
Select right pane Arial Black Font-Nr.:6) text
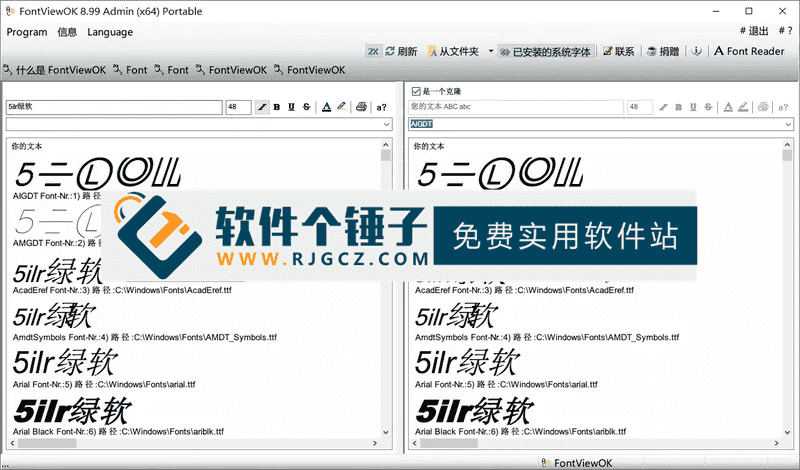pyautogui.click(x=520, y=431)
